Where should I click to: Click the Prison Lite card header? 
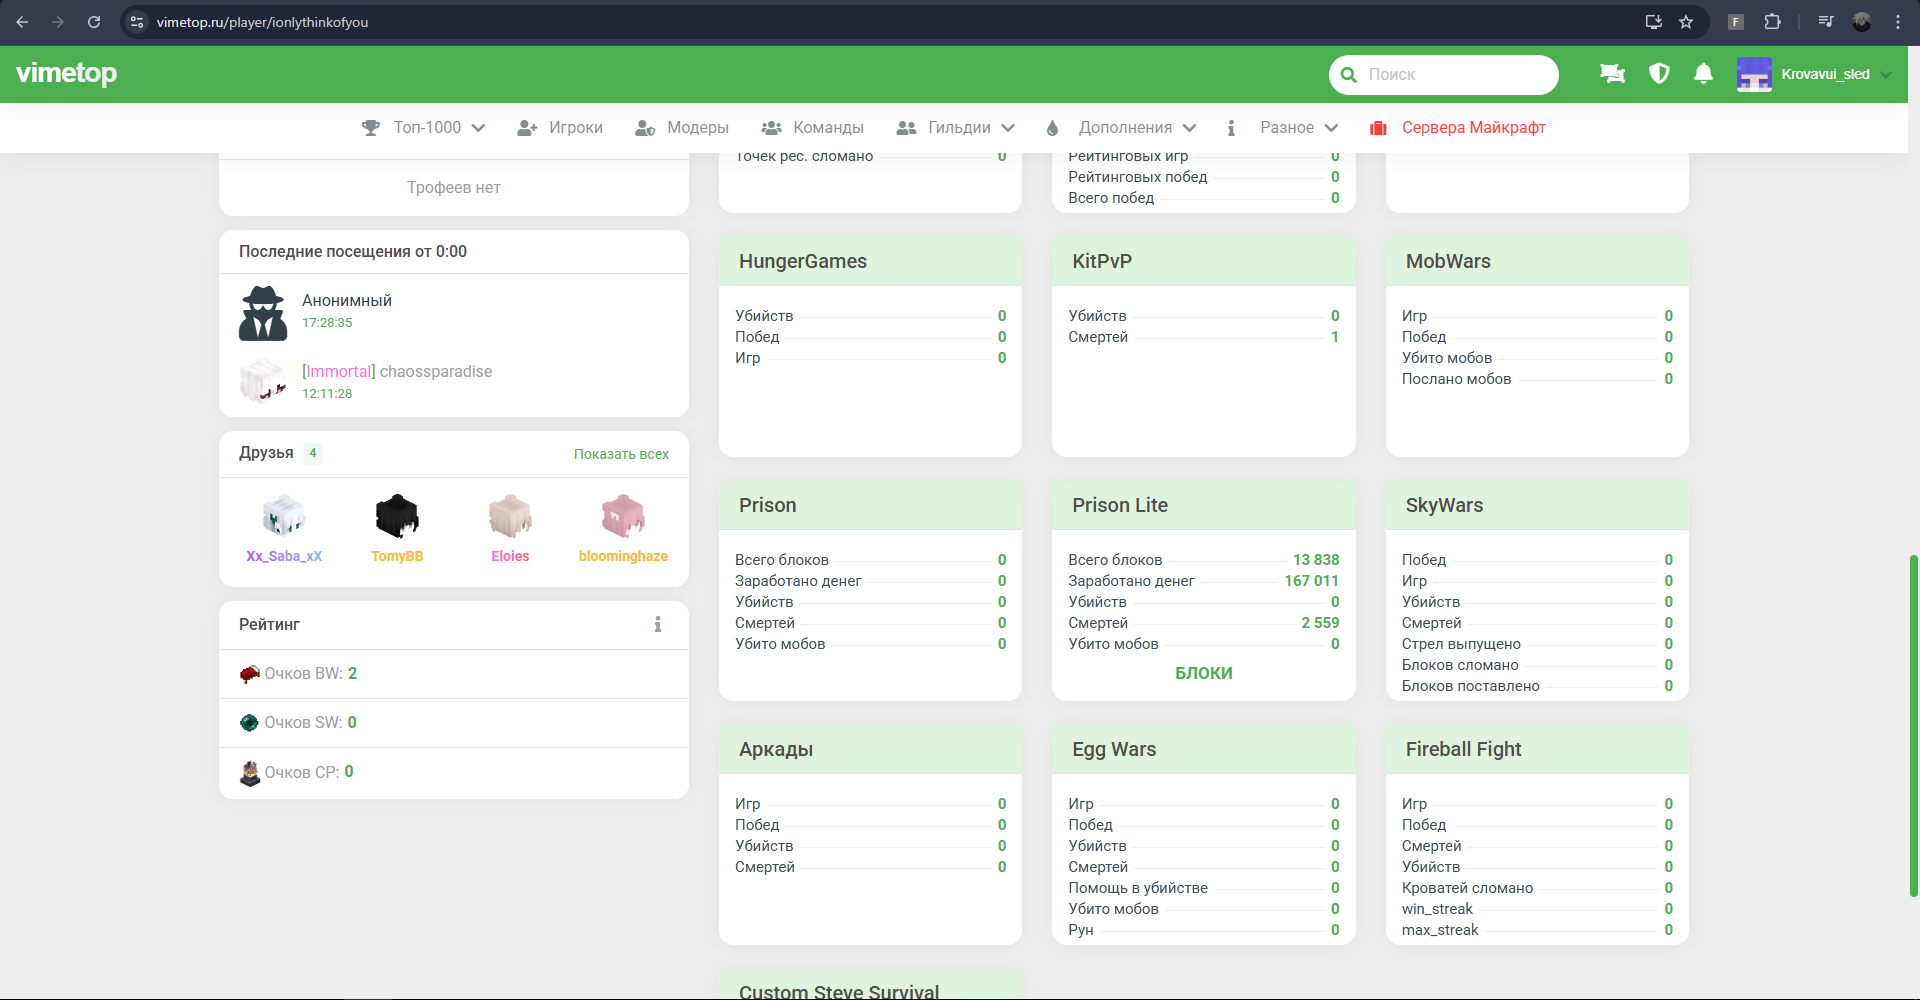pos(1204,506)
